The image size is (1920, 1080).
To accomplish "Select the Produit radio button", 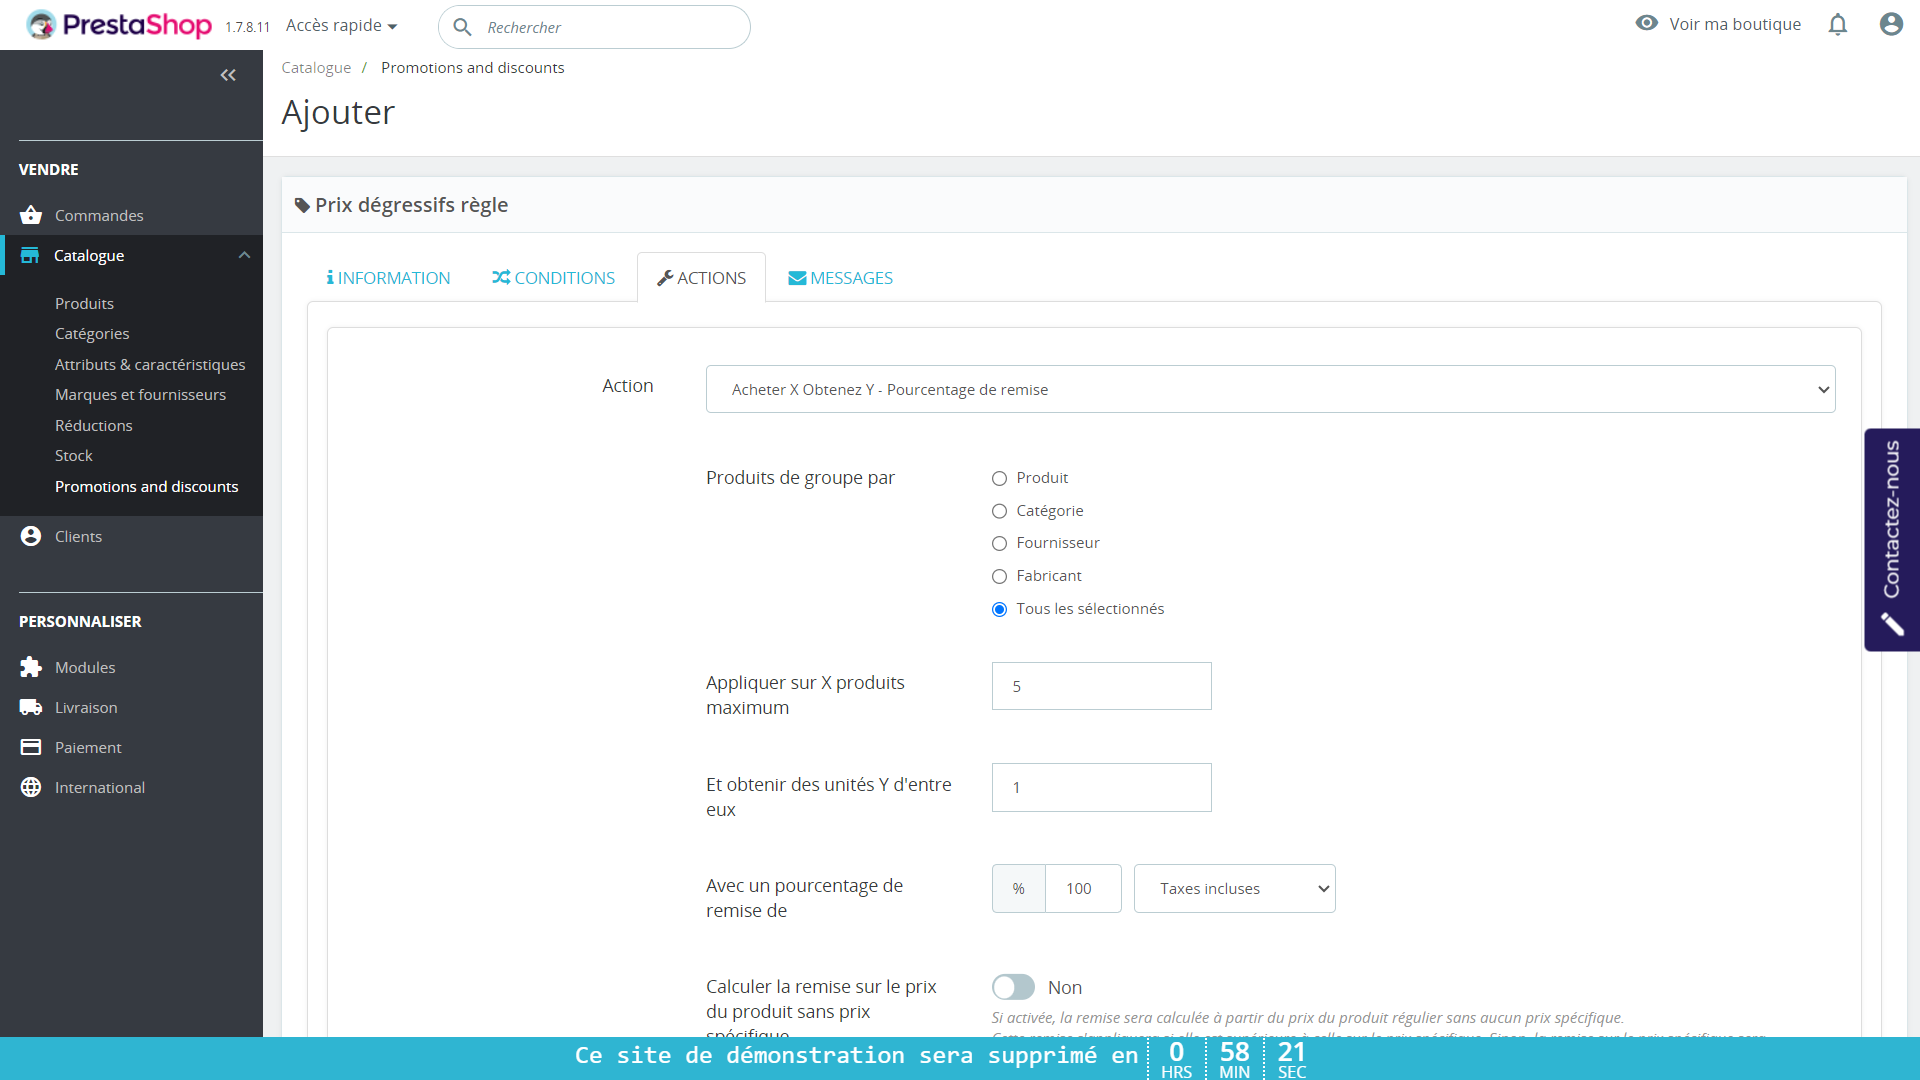I will [999, 478].
